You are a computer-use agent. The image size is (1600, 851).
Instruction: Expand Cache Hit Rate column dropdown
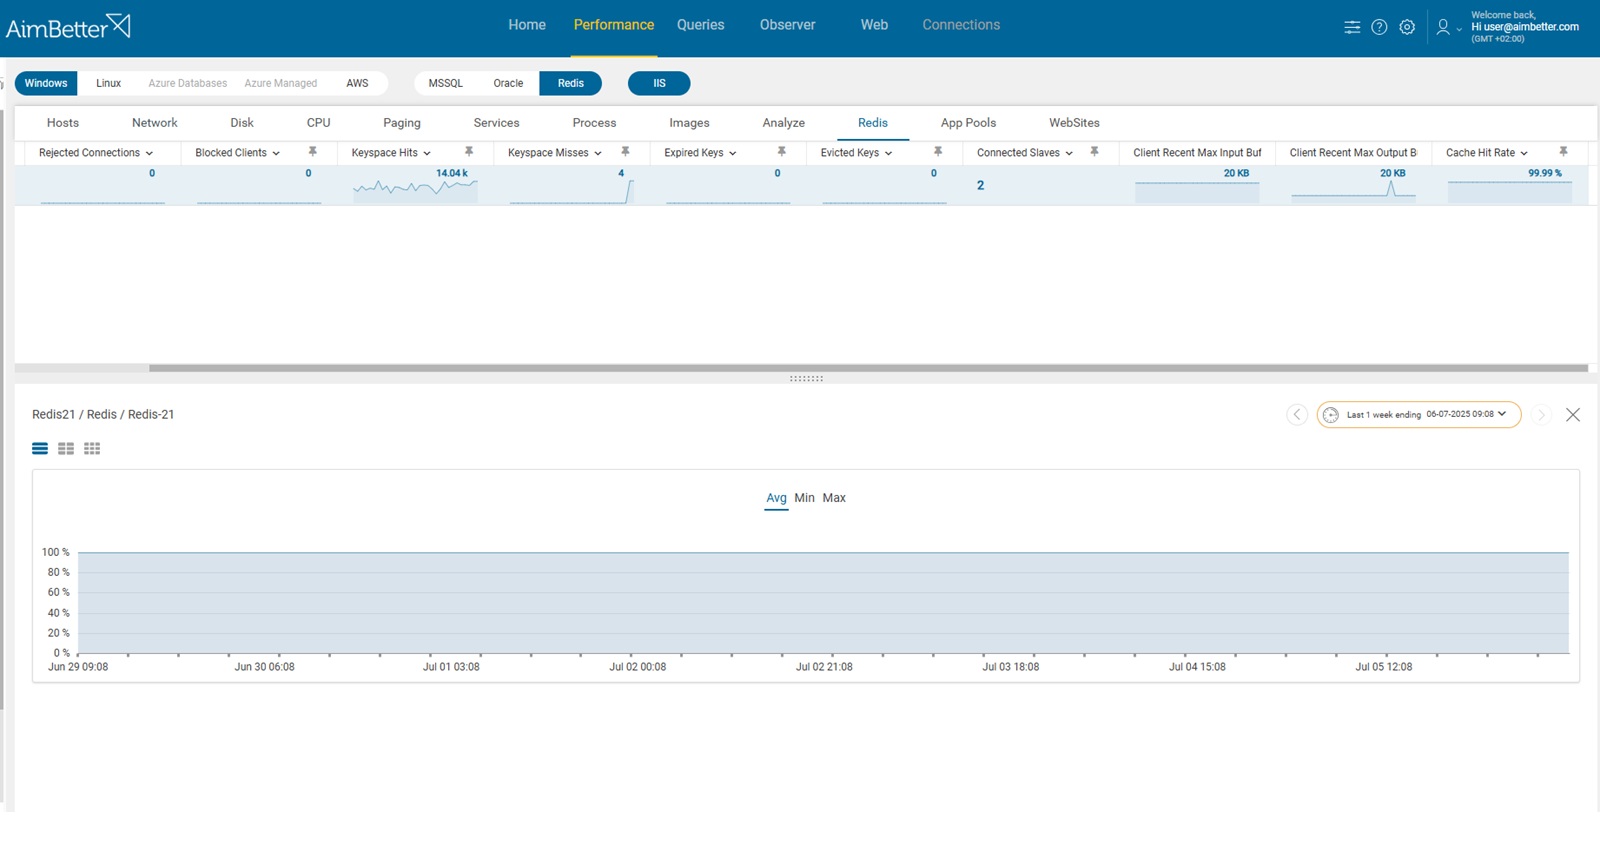pos(1524,153)
